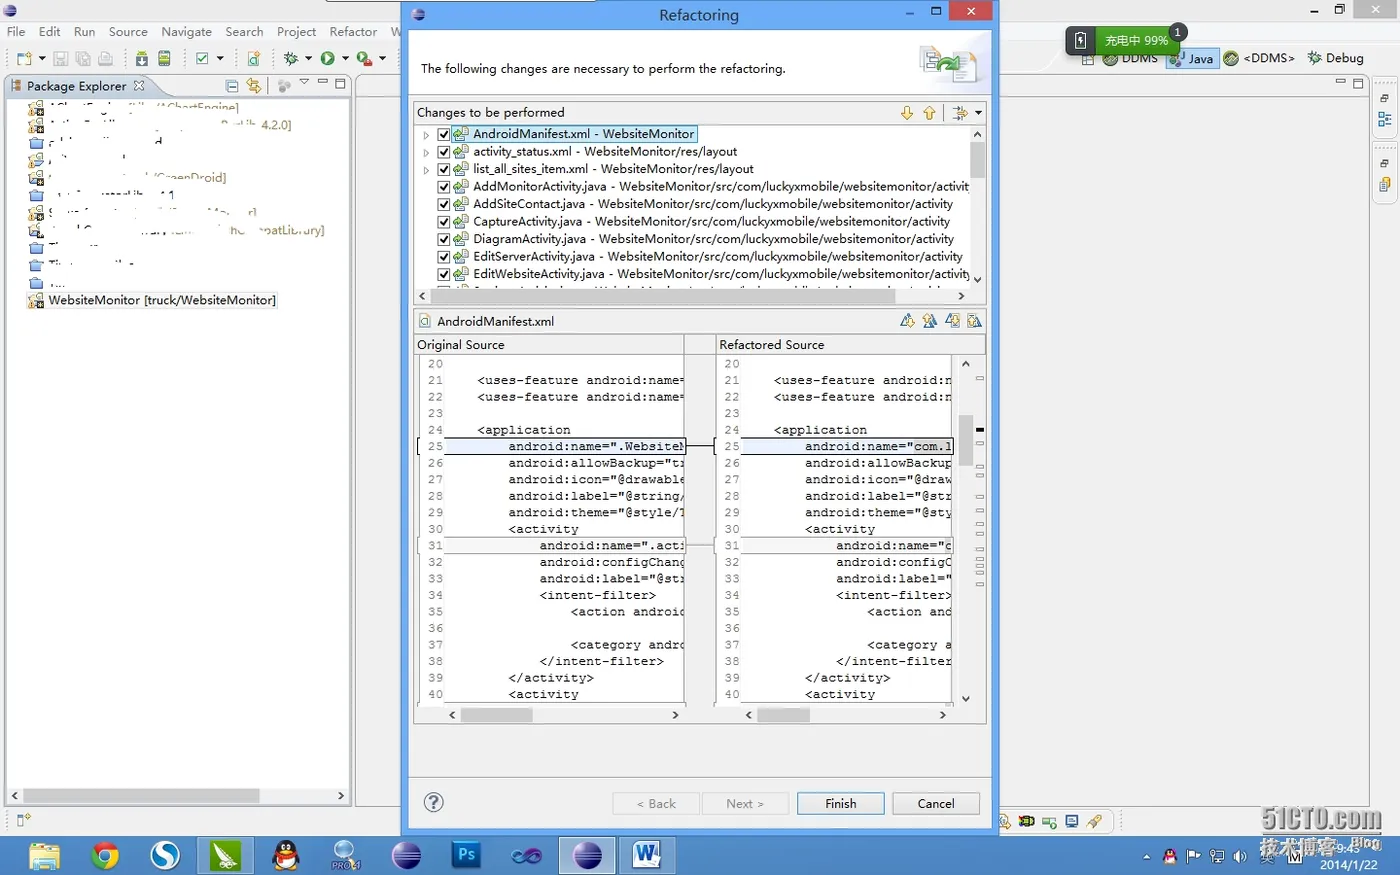Open the Debug dropdown arrow
The image size is (1400, 875).
click(x=308, y=59)
